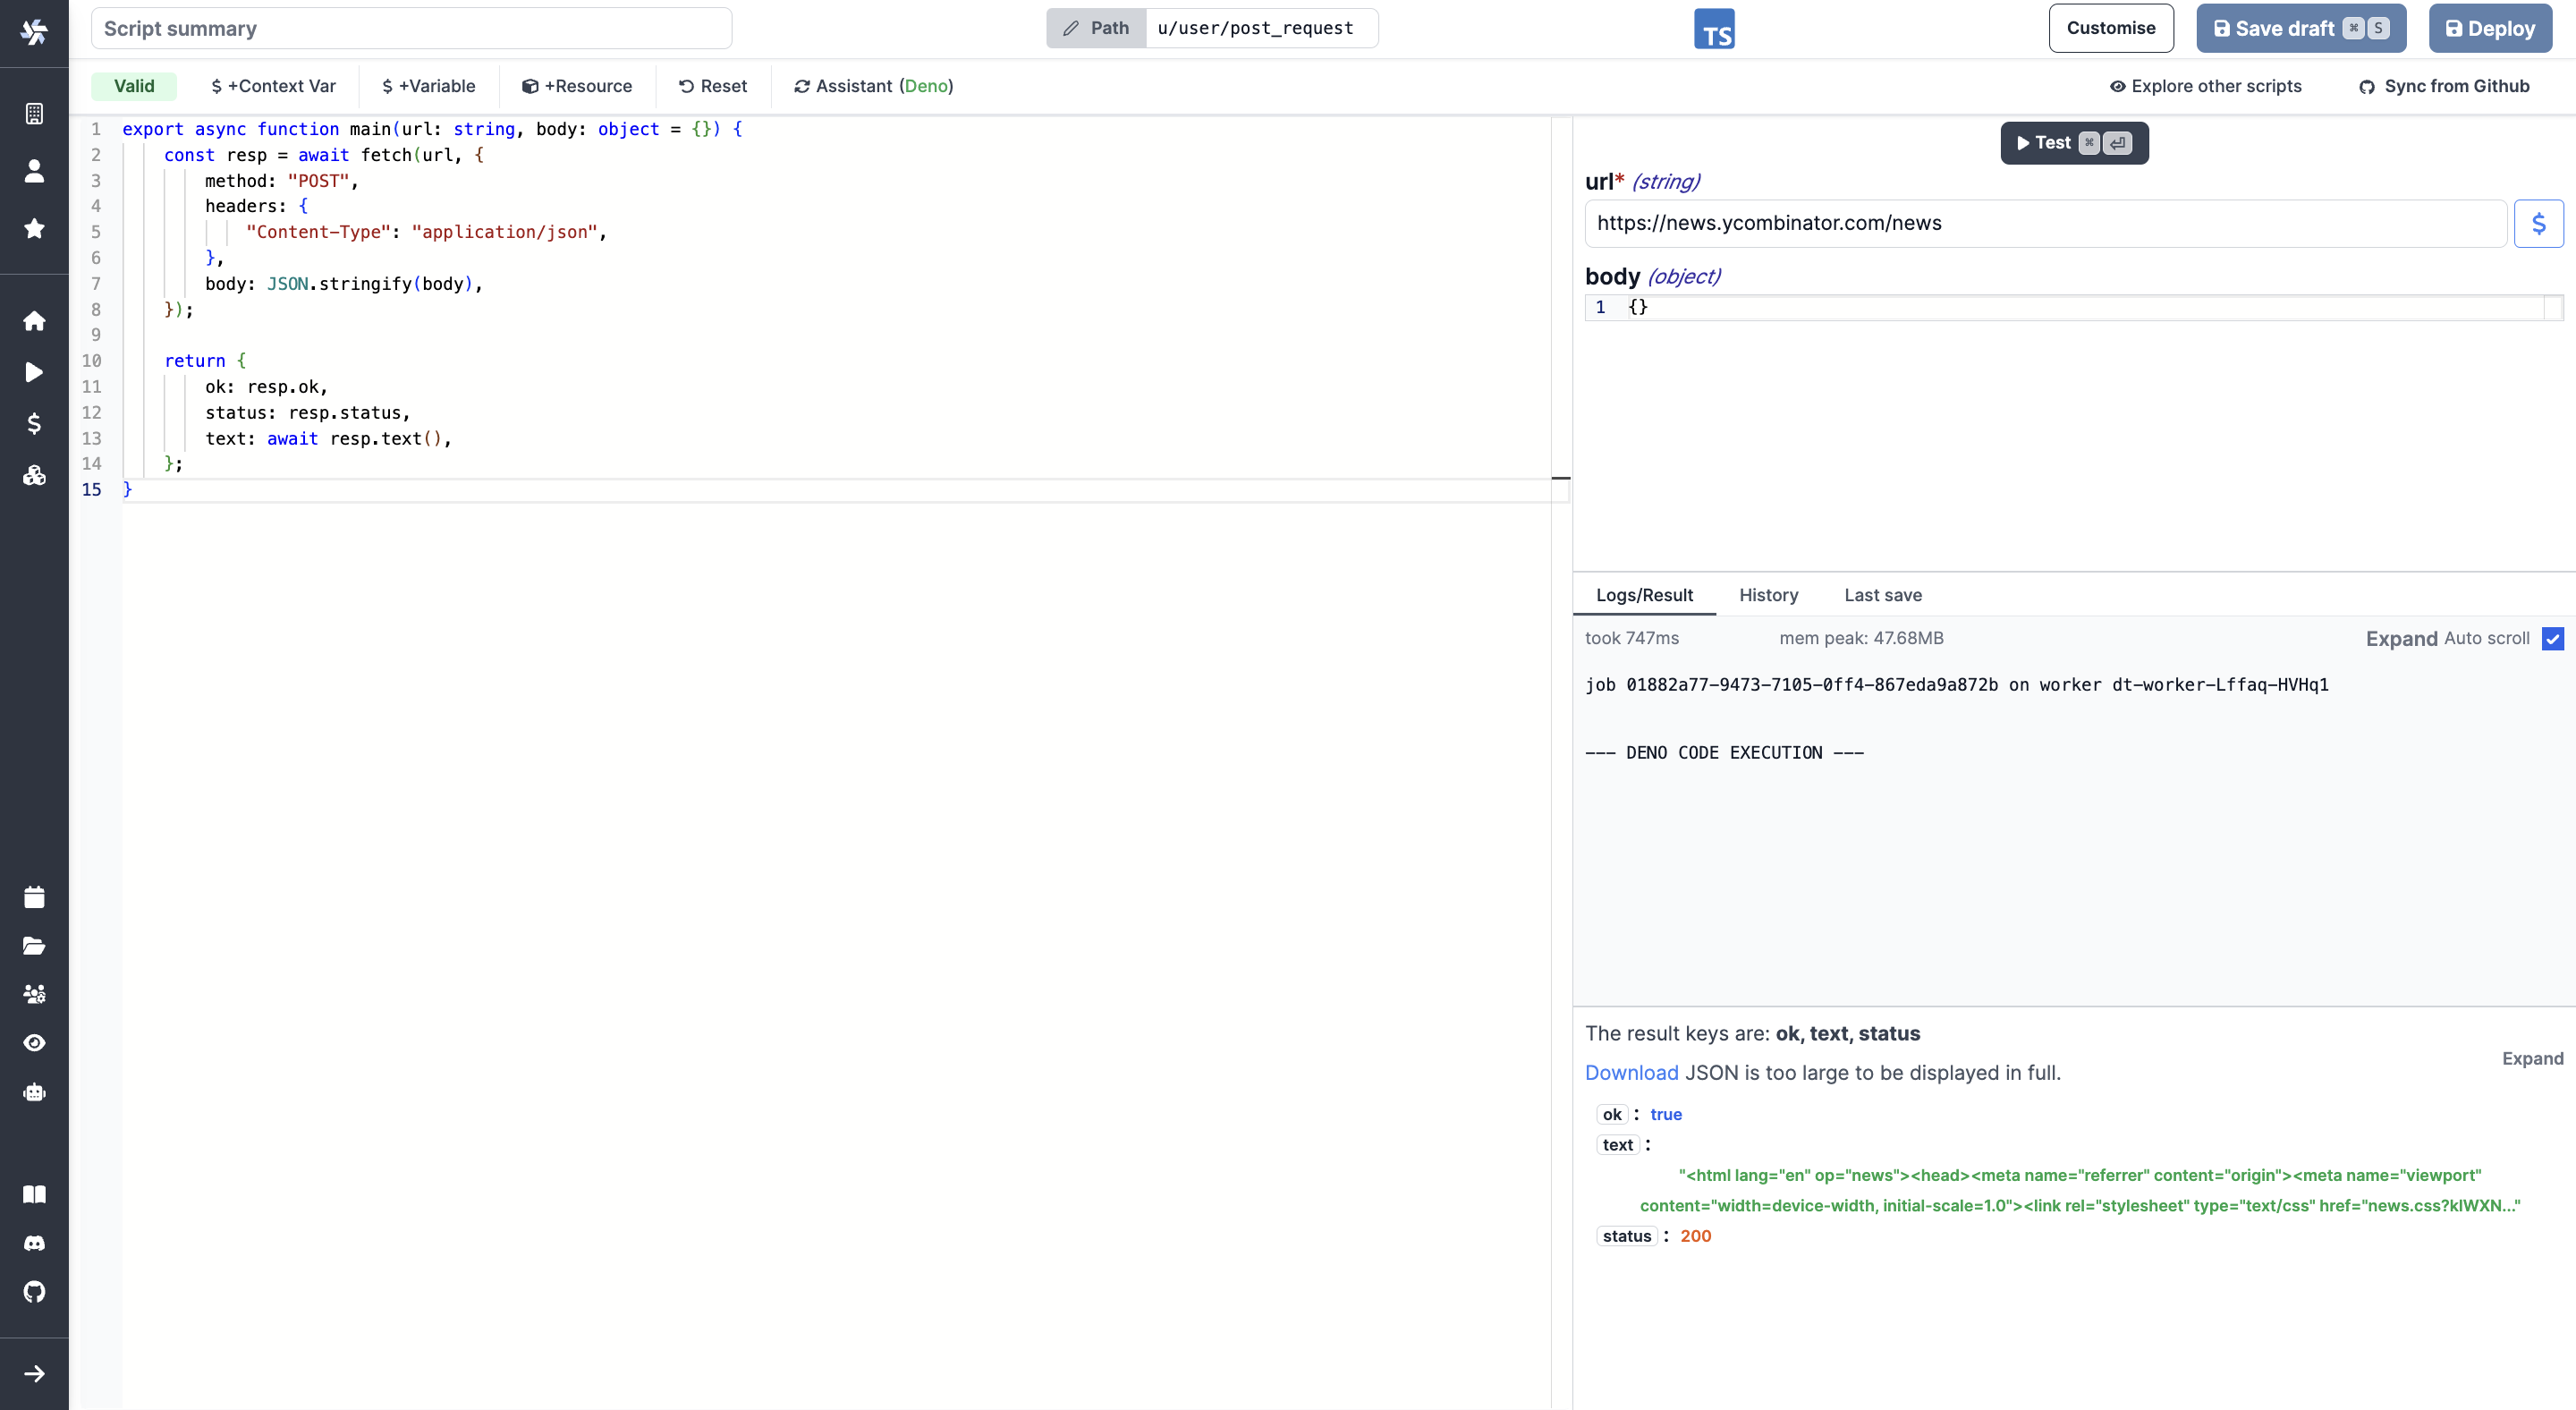Click the TypeScript language badge
2576x1410 pixels.
coord(1714,29)
